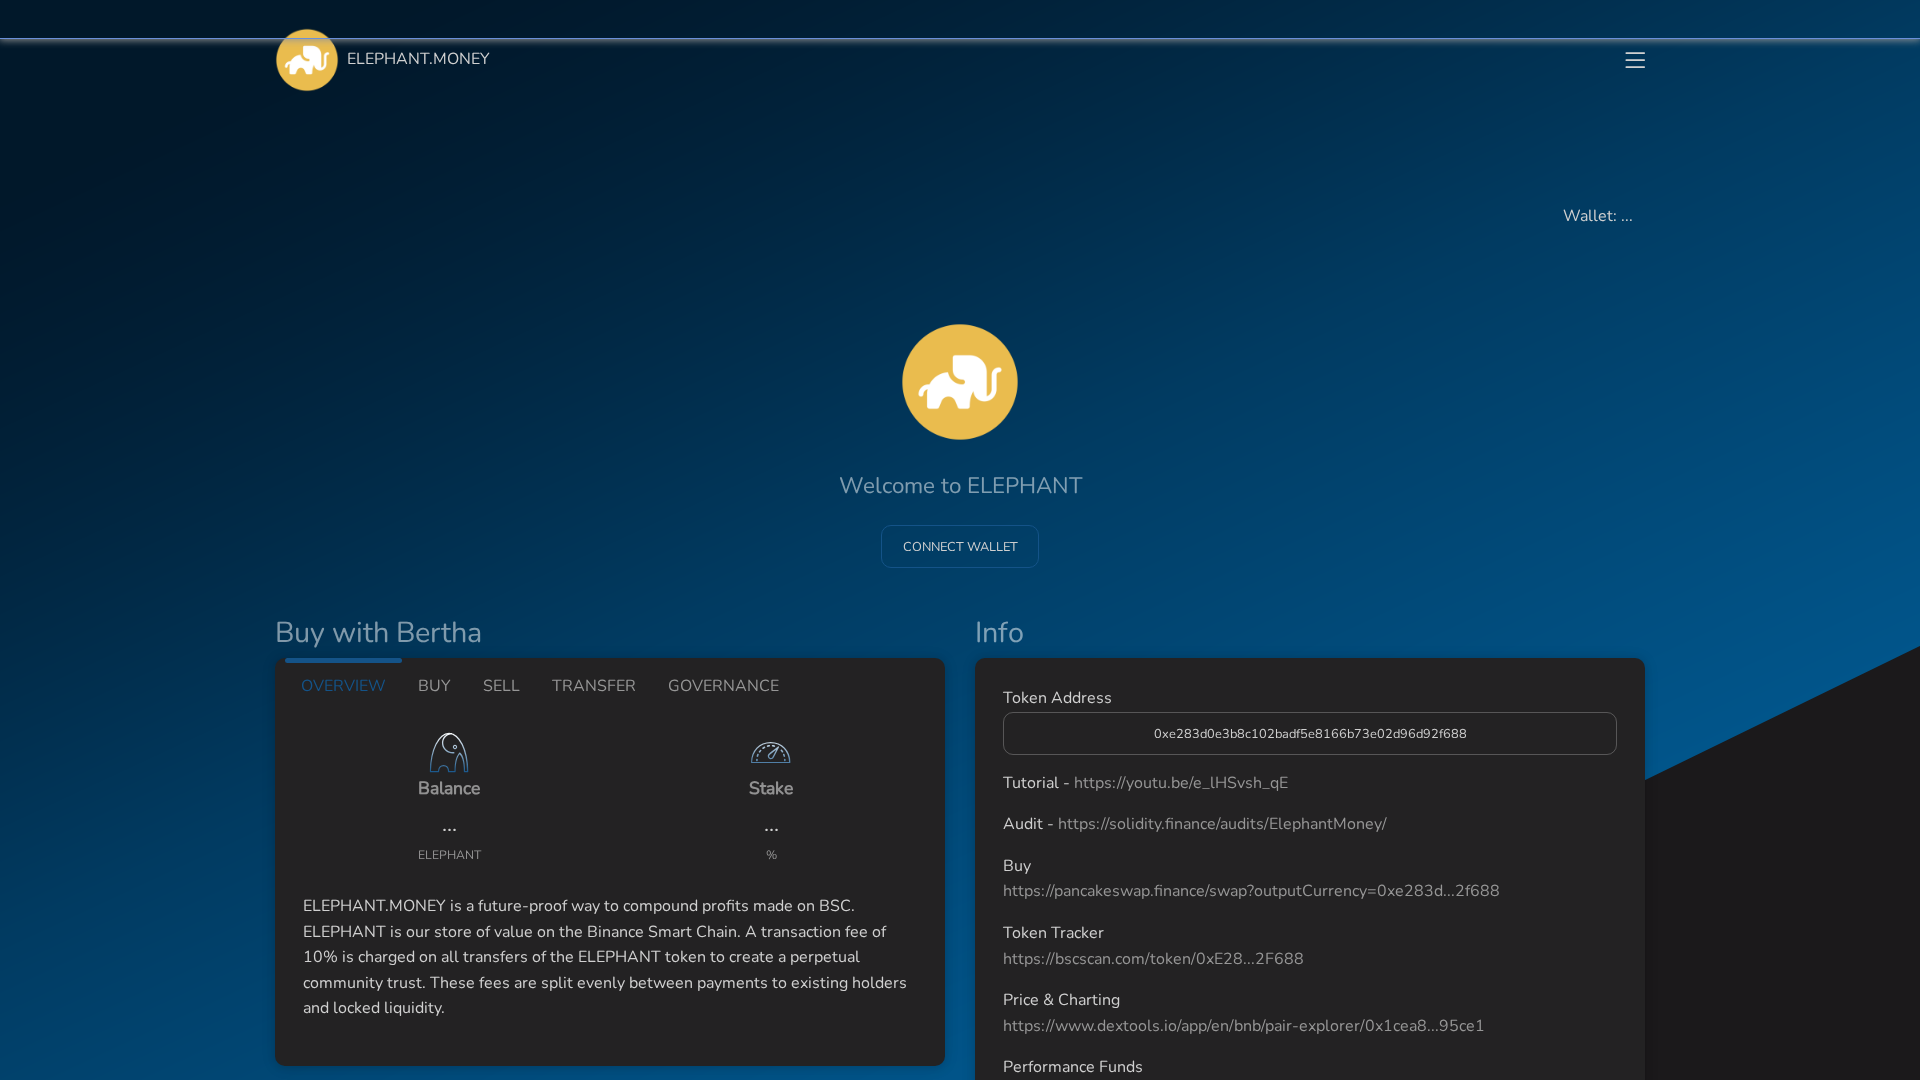1920x1080 pixels.
Task: Click the Token Address label
Action: click(x=1057, y=698)
